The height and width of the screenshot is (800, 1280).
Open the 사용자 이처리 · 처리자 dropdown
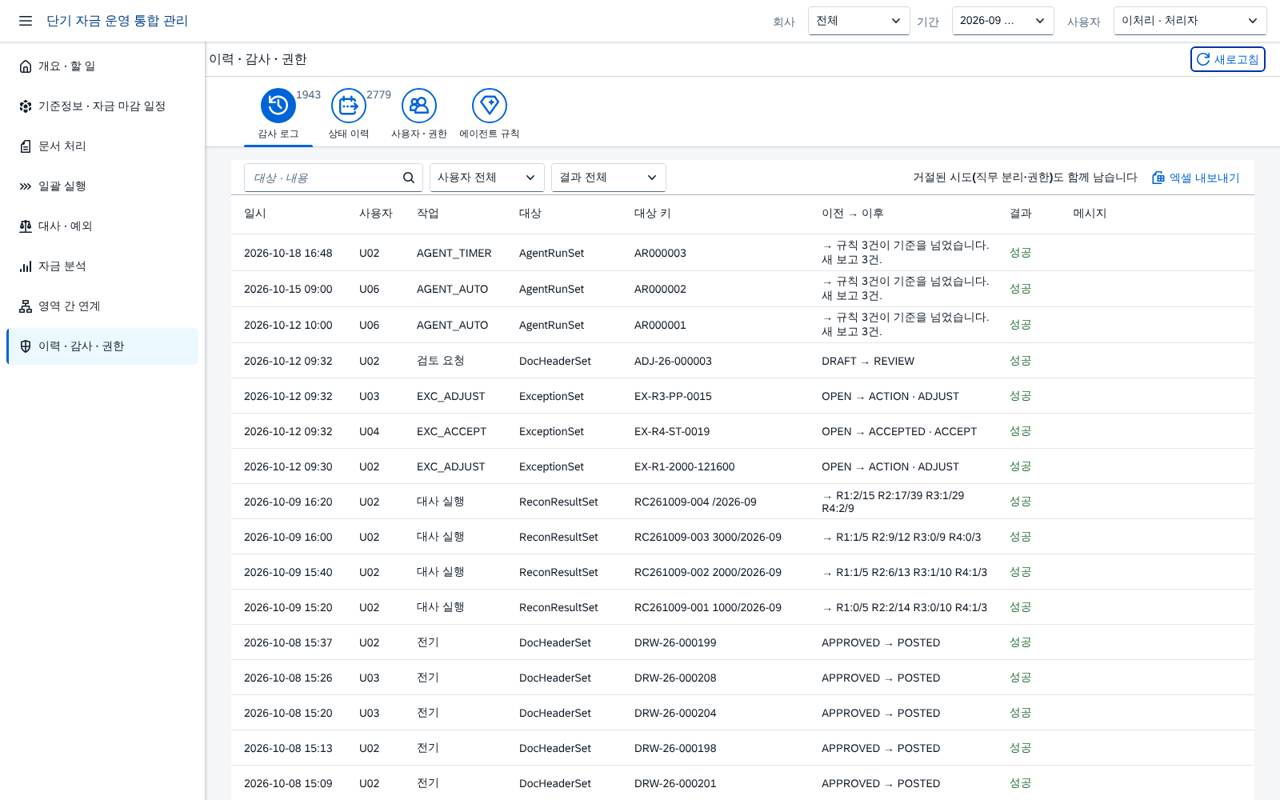point(1190,21)
